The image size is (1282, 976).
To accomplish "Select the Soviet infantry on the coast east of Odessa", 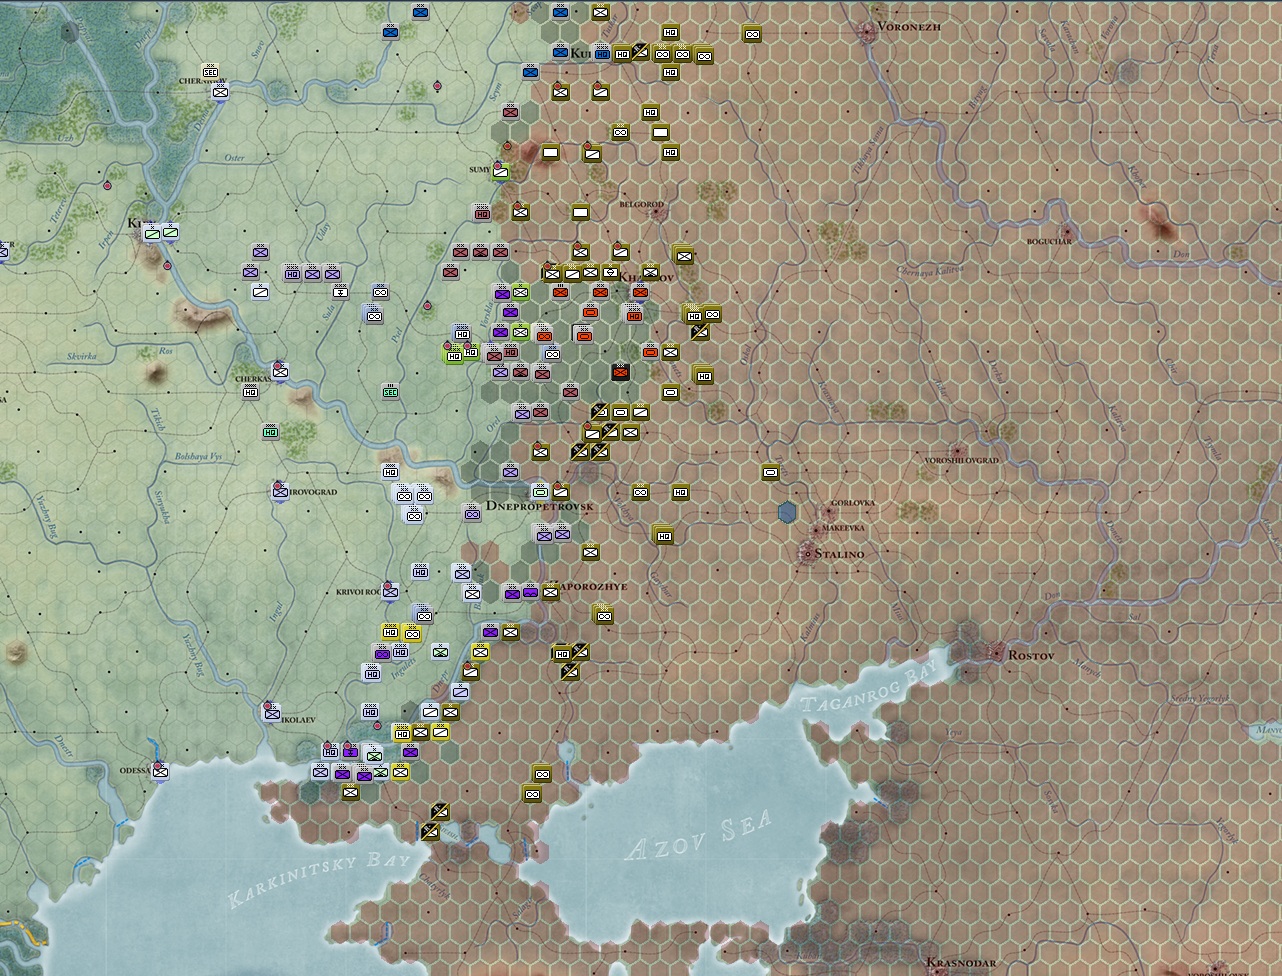I will click(x=350, y=792).
